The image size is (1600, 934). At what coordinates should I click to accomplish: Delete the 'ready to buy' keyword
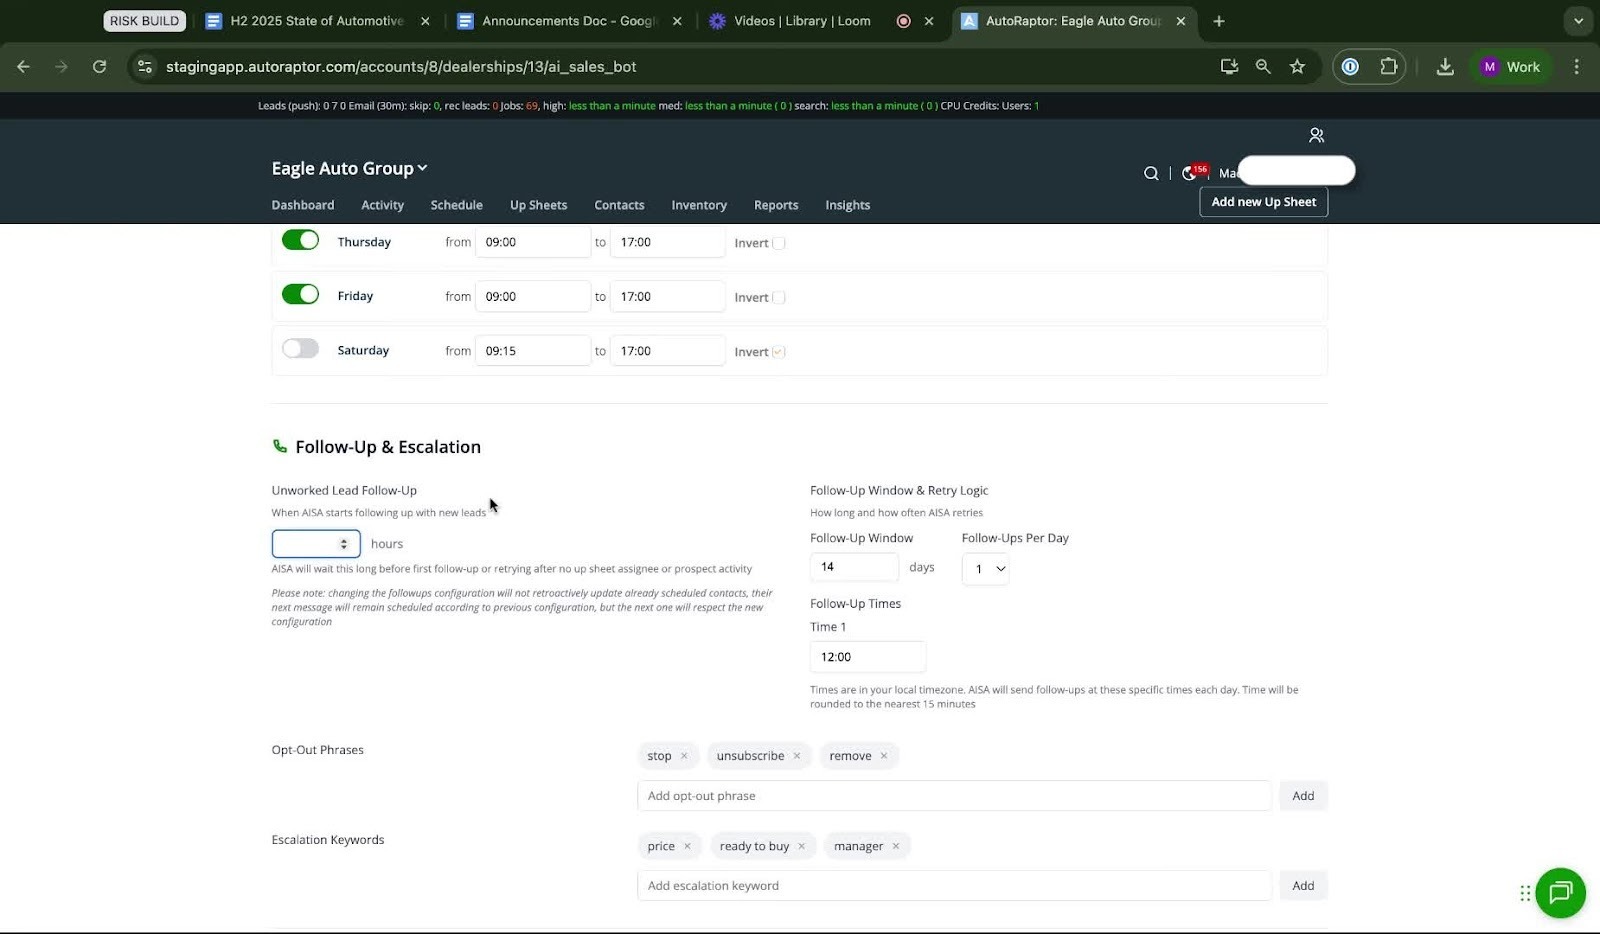click(x=801, y=846)
